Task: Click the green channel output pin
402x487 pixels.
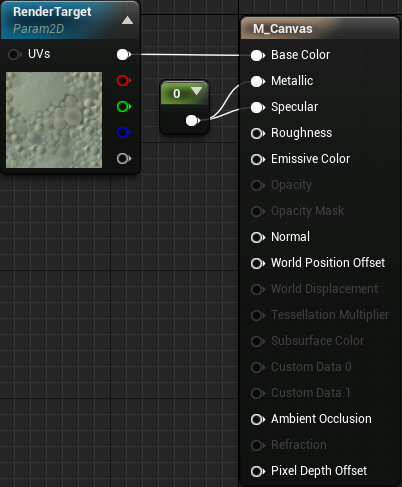Action: pos(124,107)
